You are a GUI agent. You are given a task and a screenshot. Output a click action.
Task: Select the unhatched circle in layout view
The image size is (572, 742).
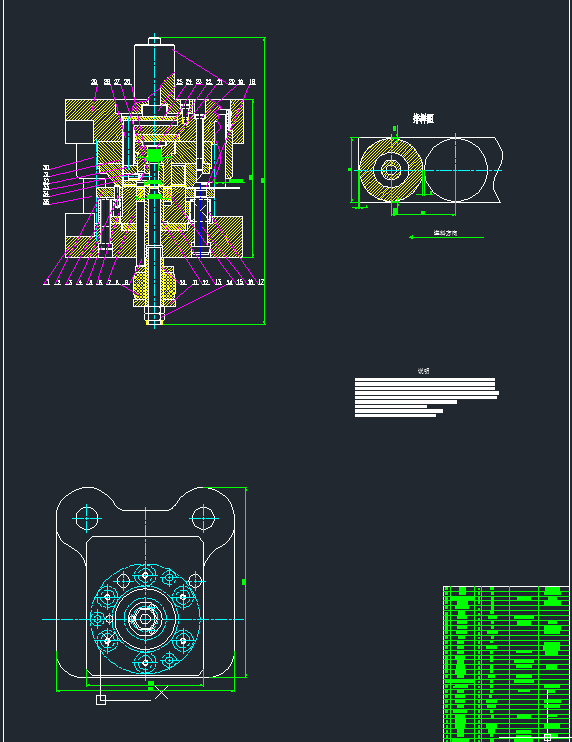[x=456, y=170]
